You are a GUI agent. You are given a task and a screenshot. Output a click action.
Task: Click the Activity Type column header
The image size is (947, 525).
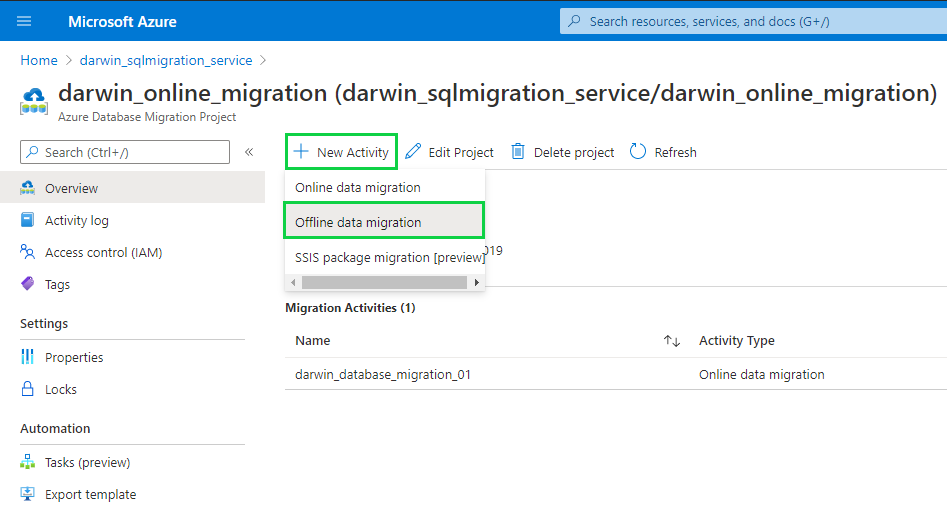click(736, 341)
